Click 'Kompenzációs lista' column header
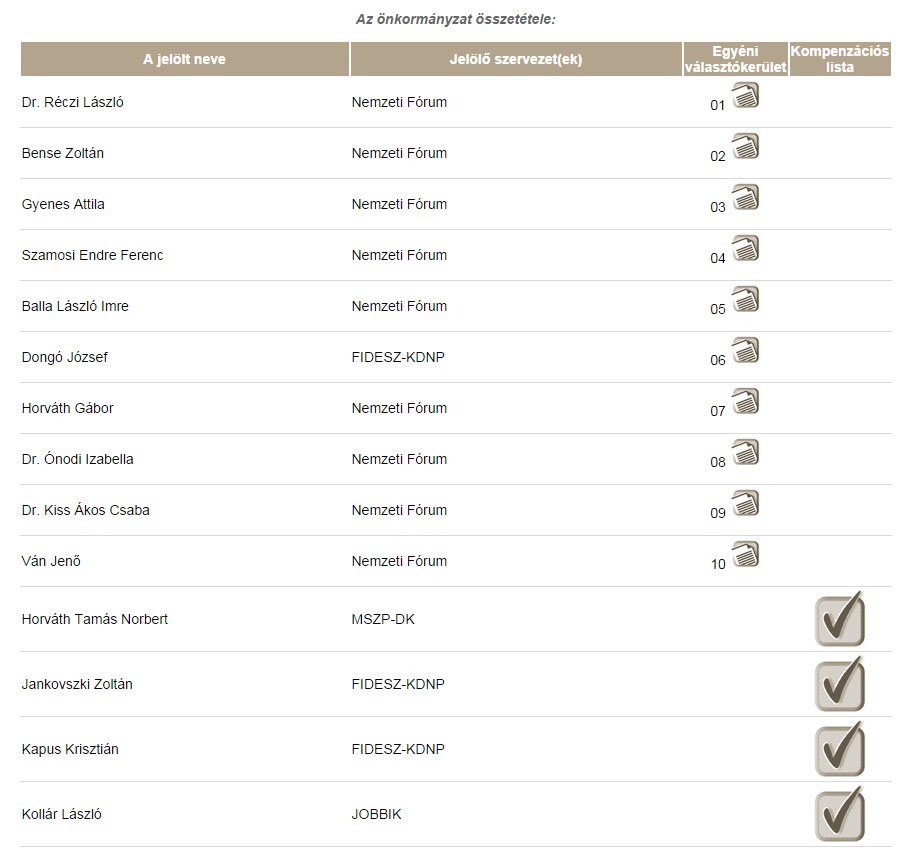The width and height of the screenshot is (909, 864). click(x=840, y=59)
